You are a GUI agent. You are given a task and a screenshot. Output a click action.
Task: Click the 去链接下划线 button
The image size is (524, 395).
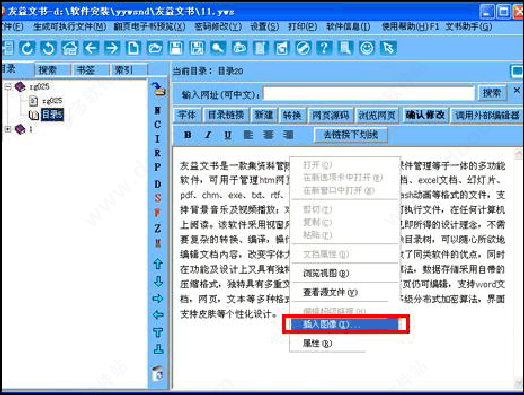(351, 135)
